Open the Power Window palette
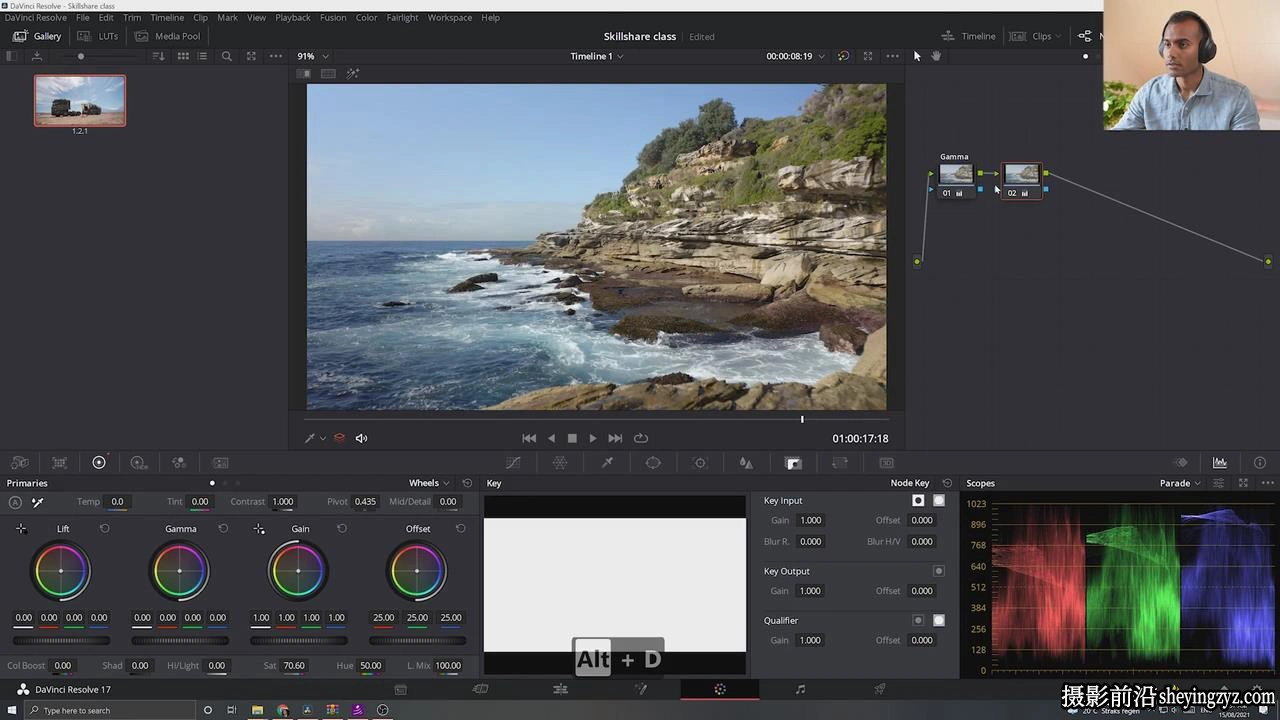The image size is (1280, 720). pyautogui.click(x=653, y=463)
